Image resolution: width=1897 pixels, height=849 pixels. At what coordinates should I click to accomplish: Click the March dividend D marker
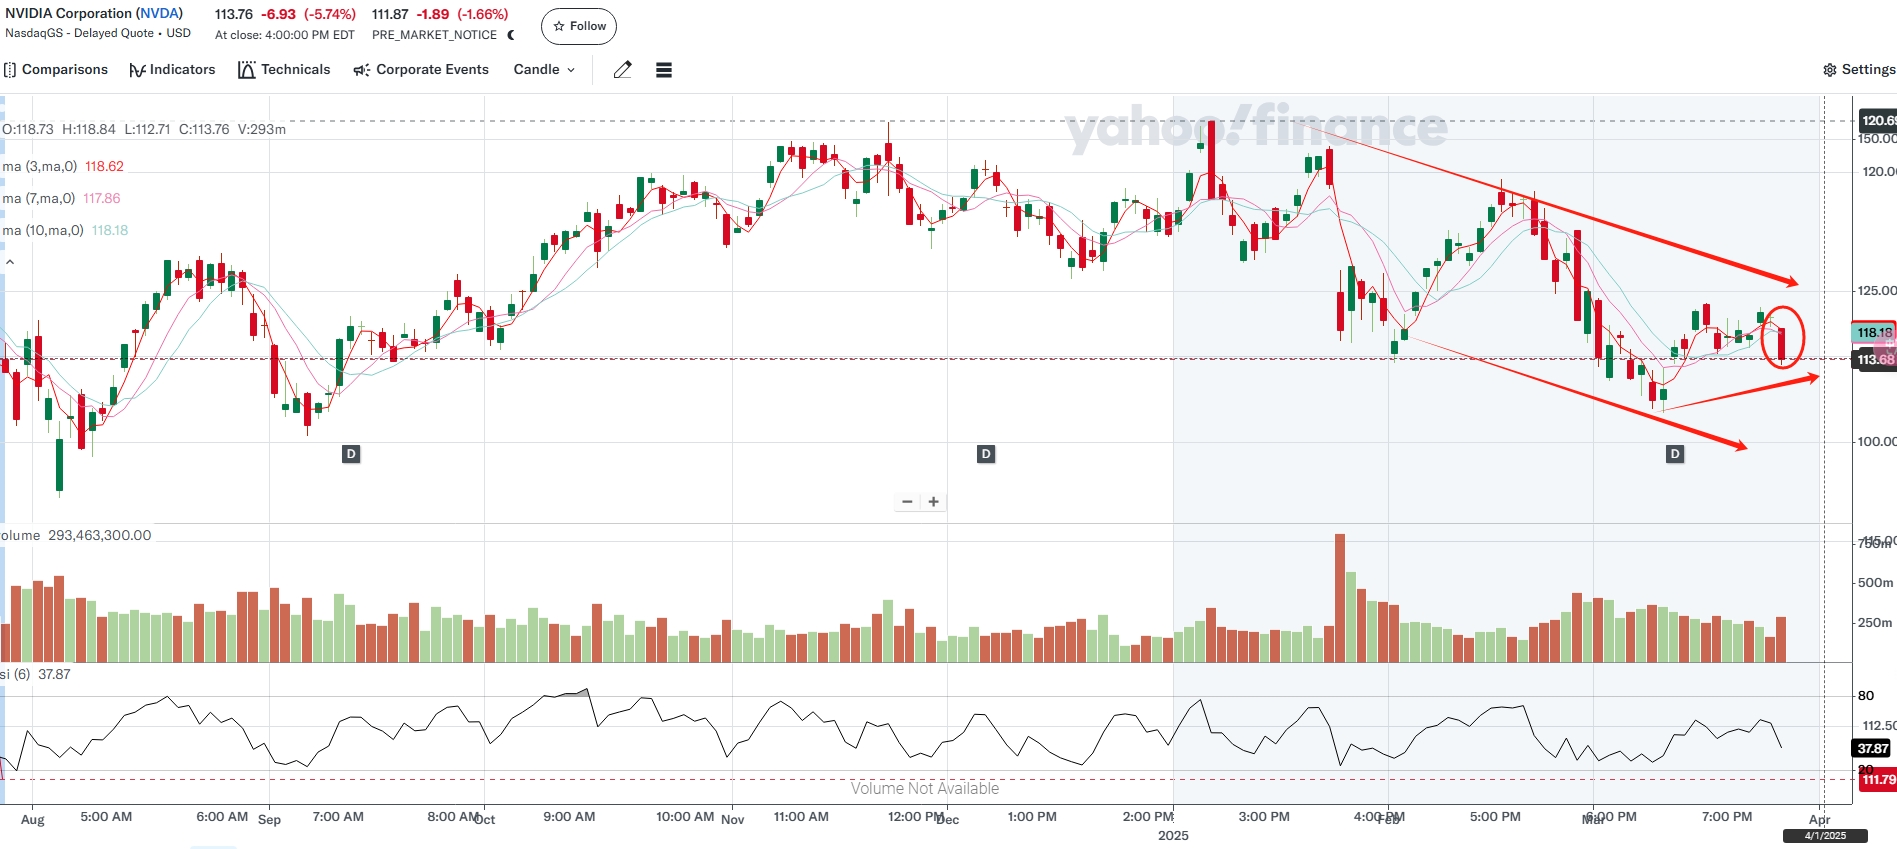pyautogui.click(x=1675, y=454)
